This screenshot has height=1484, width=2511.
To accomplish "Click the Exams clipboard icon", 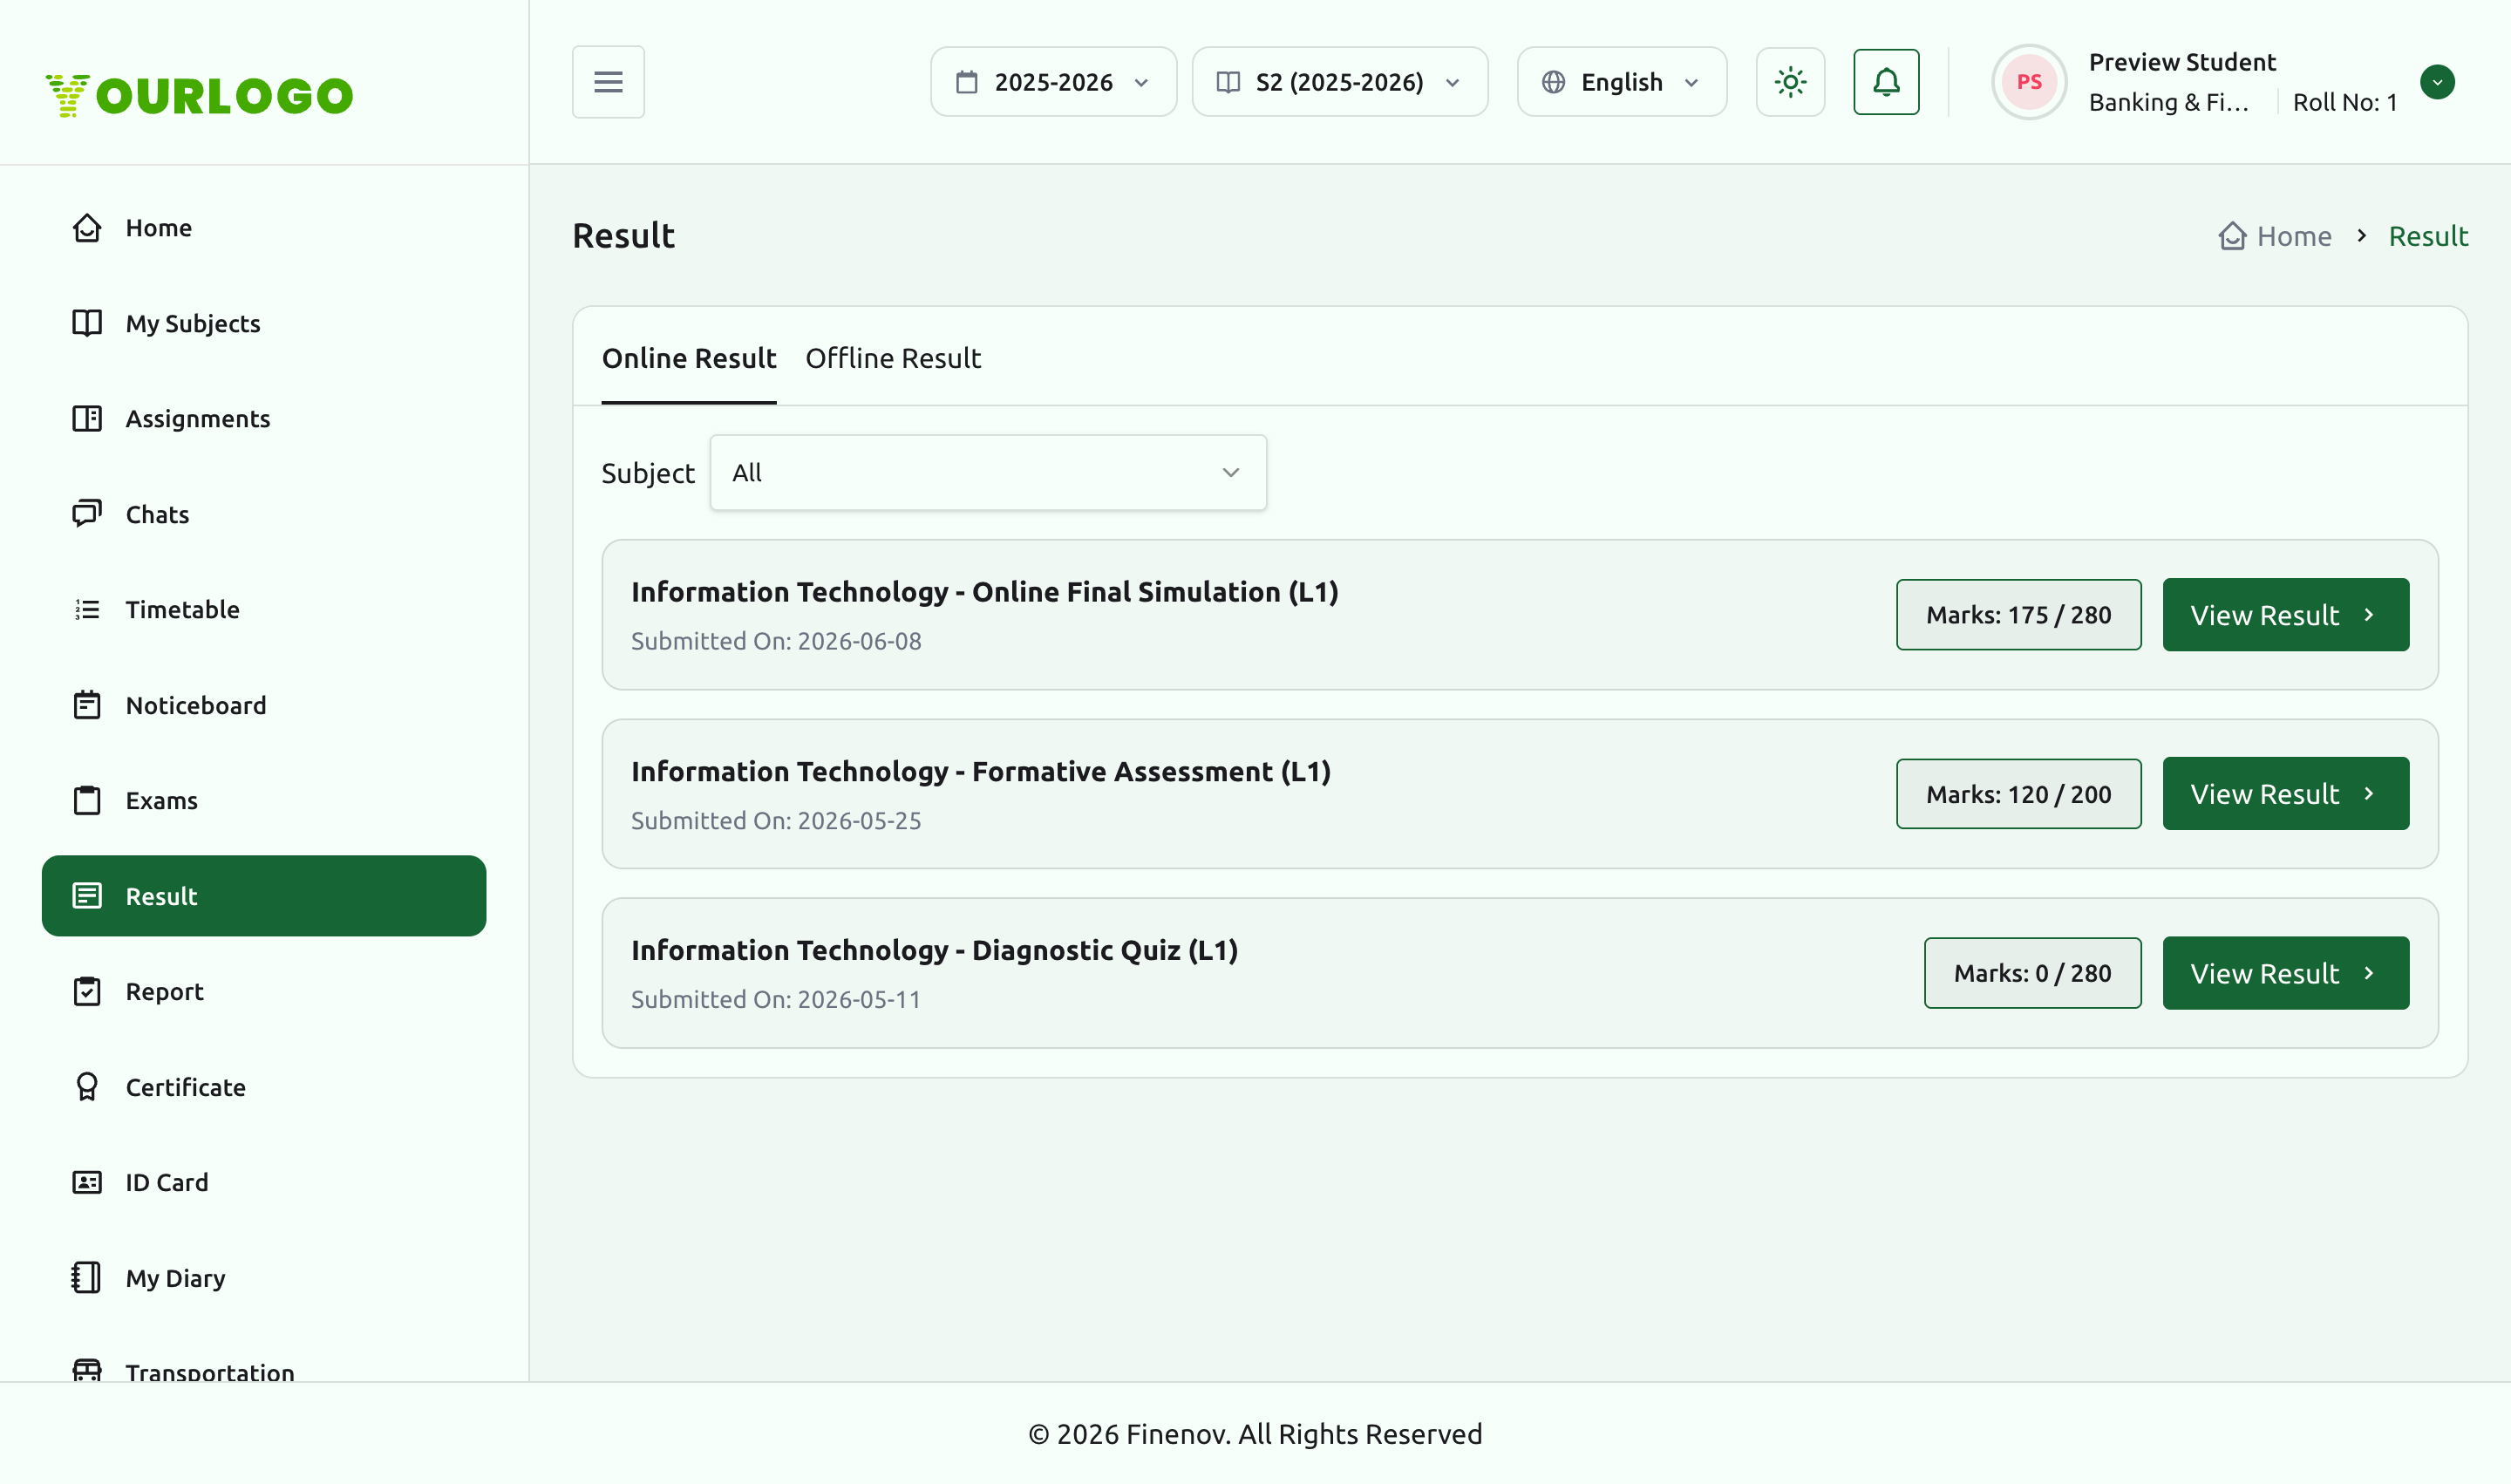I will 87,801.
